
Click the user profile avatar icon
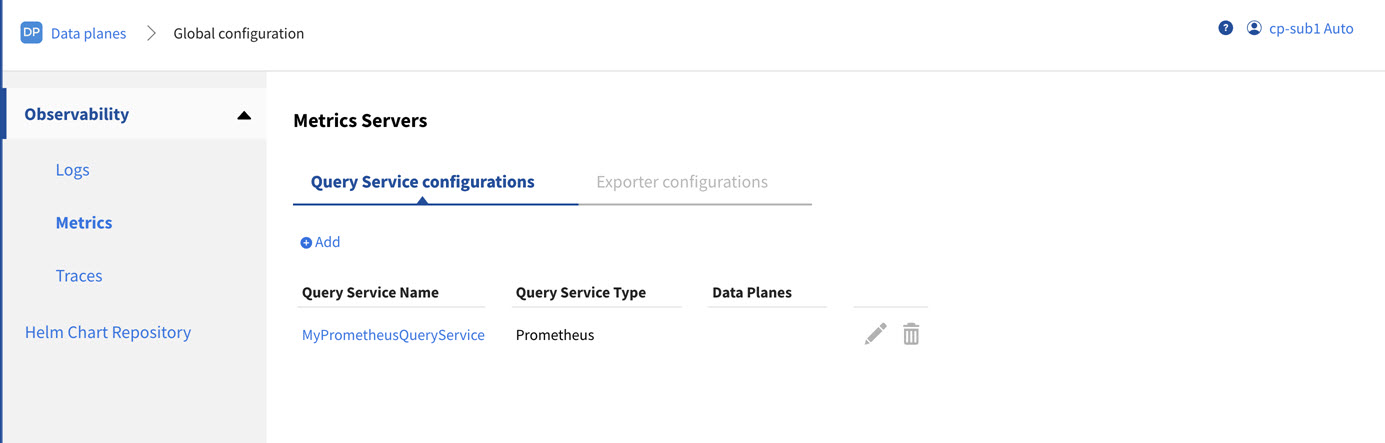[1254, 29]
